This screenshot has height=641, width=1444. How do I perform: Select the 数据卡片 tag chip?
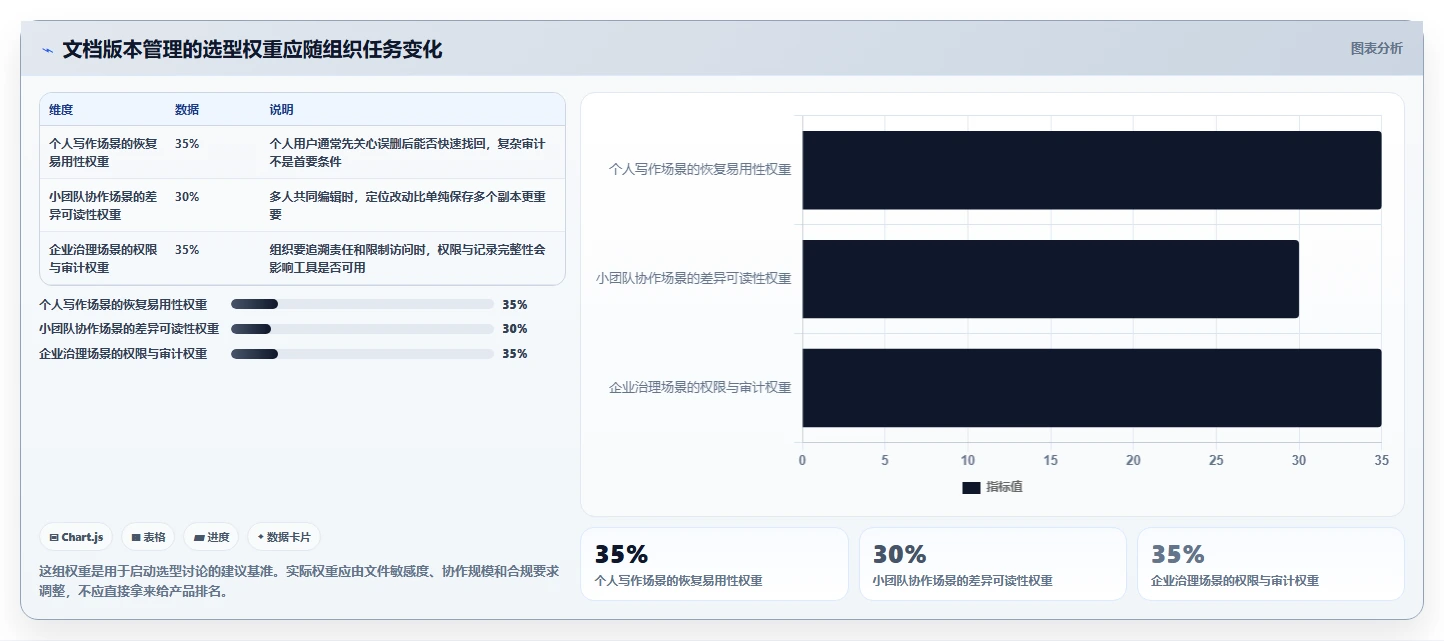pyautogui.click(x=284, y=537)
